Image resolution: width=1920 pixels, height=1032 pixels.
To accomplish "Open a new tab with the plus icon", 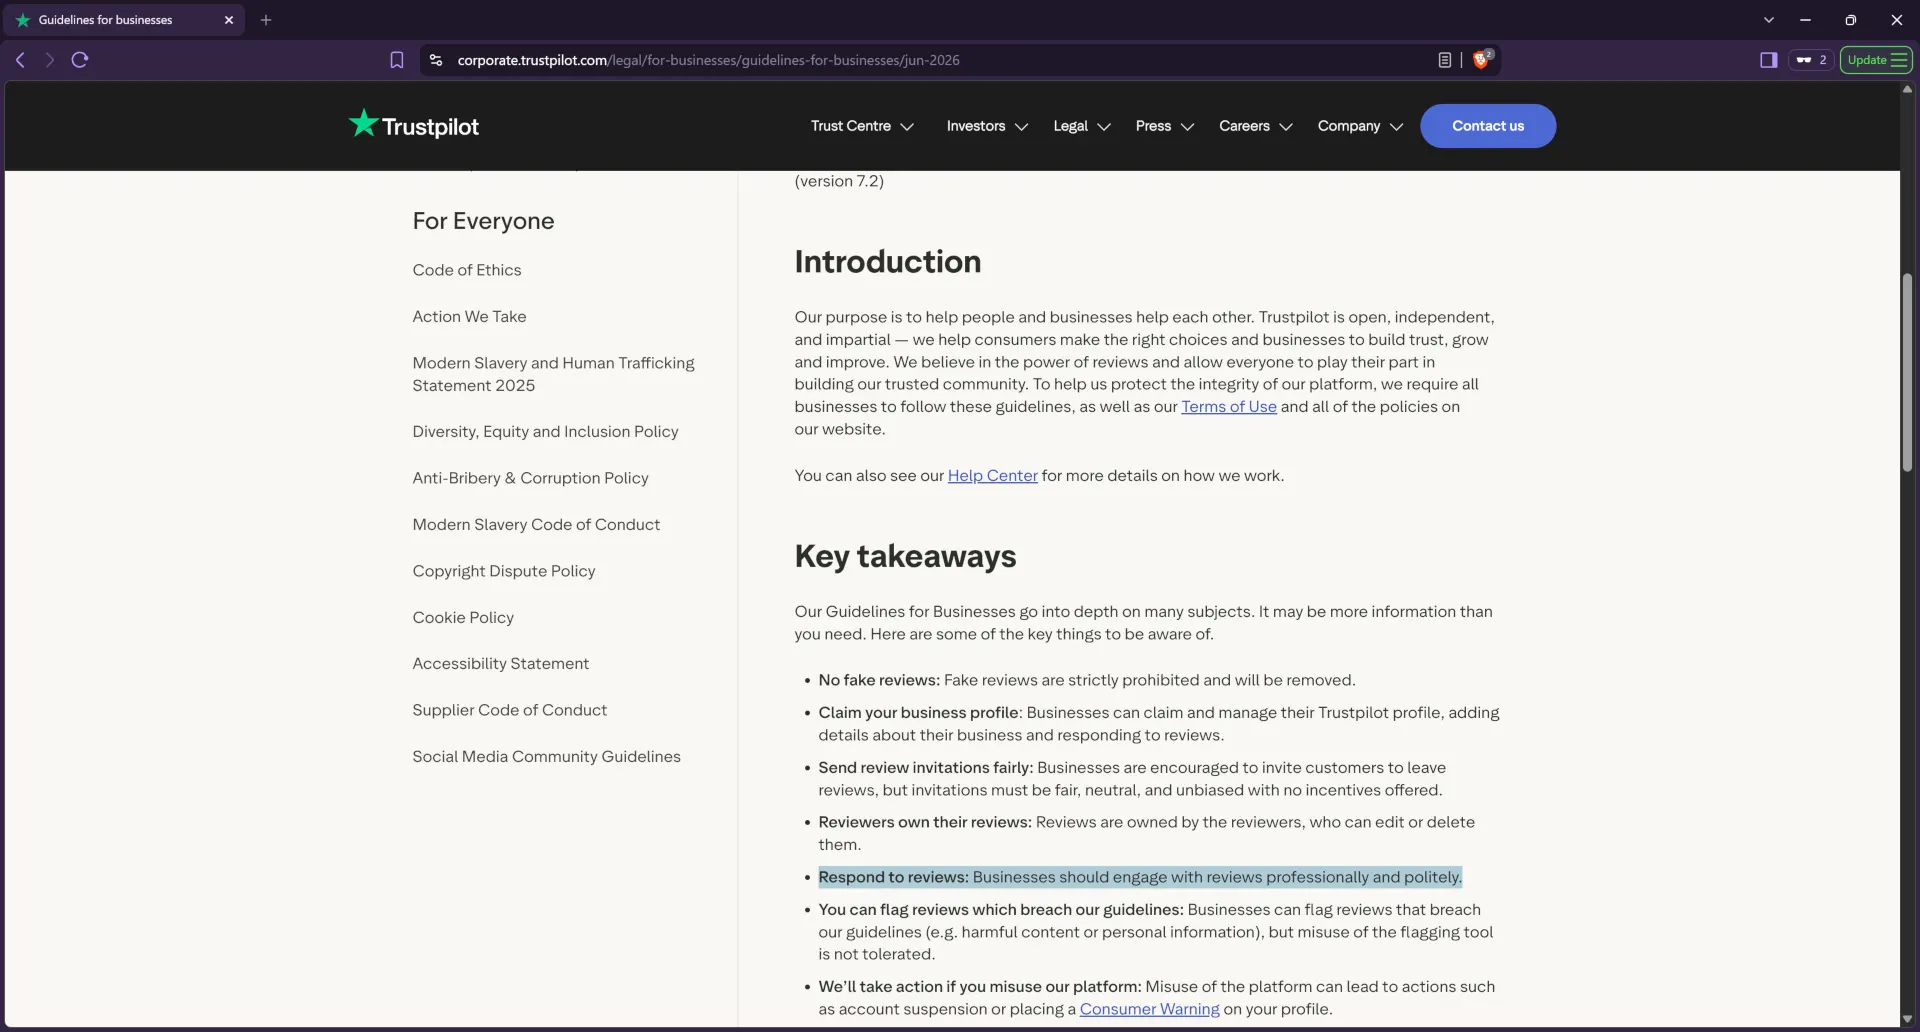I will [266, 20].
